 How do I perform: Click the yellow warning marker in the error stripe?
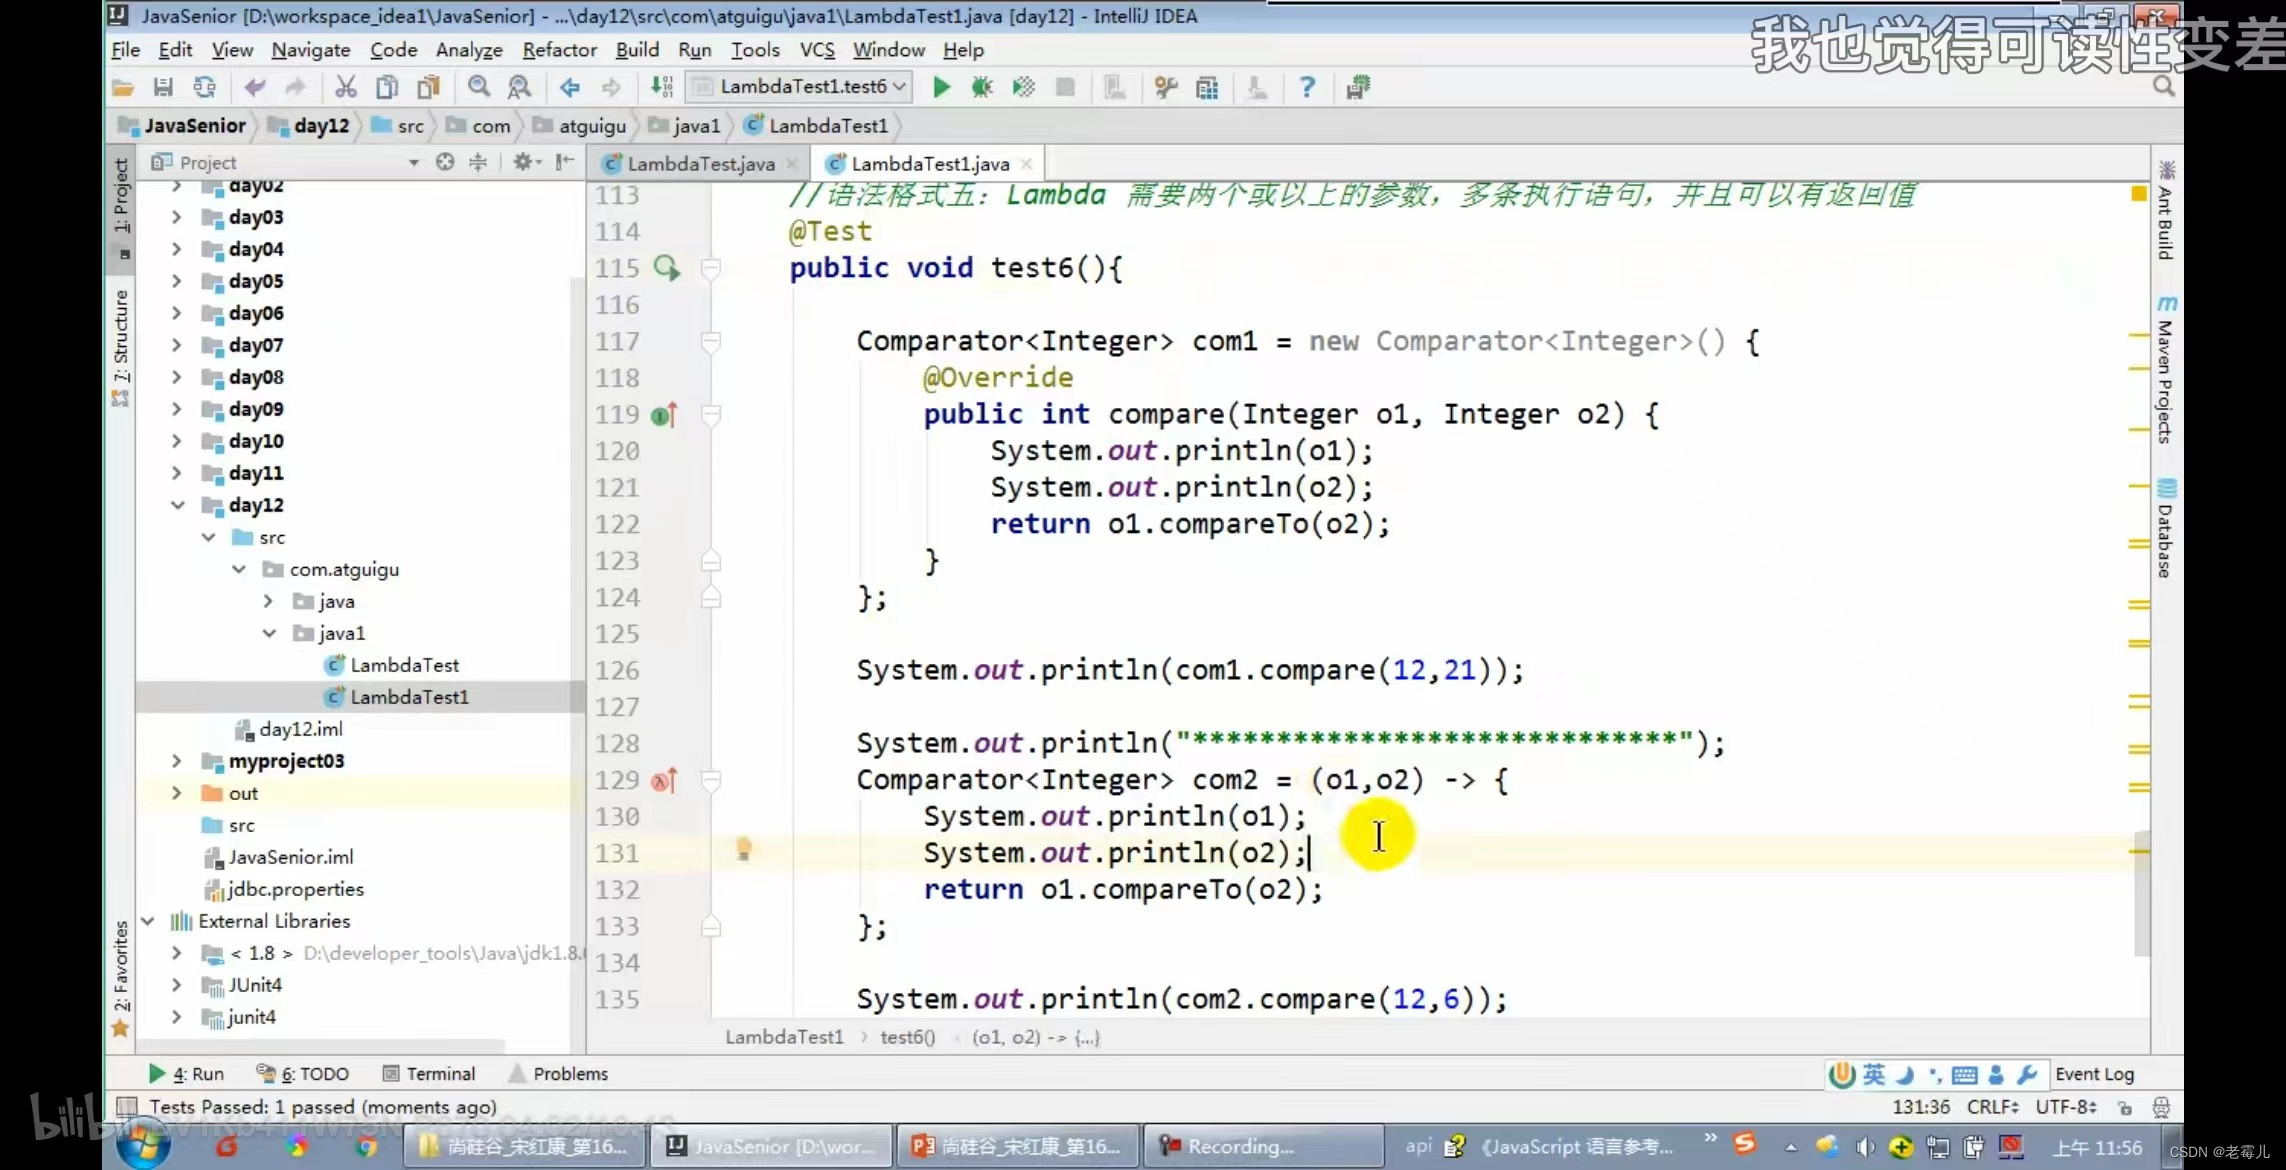pyautogui.click(x=2138, y=194)
